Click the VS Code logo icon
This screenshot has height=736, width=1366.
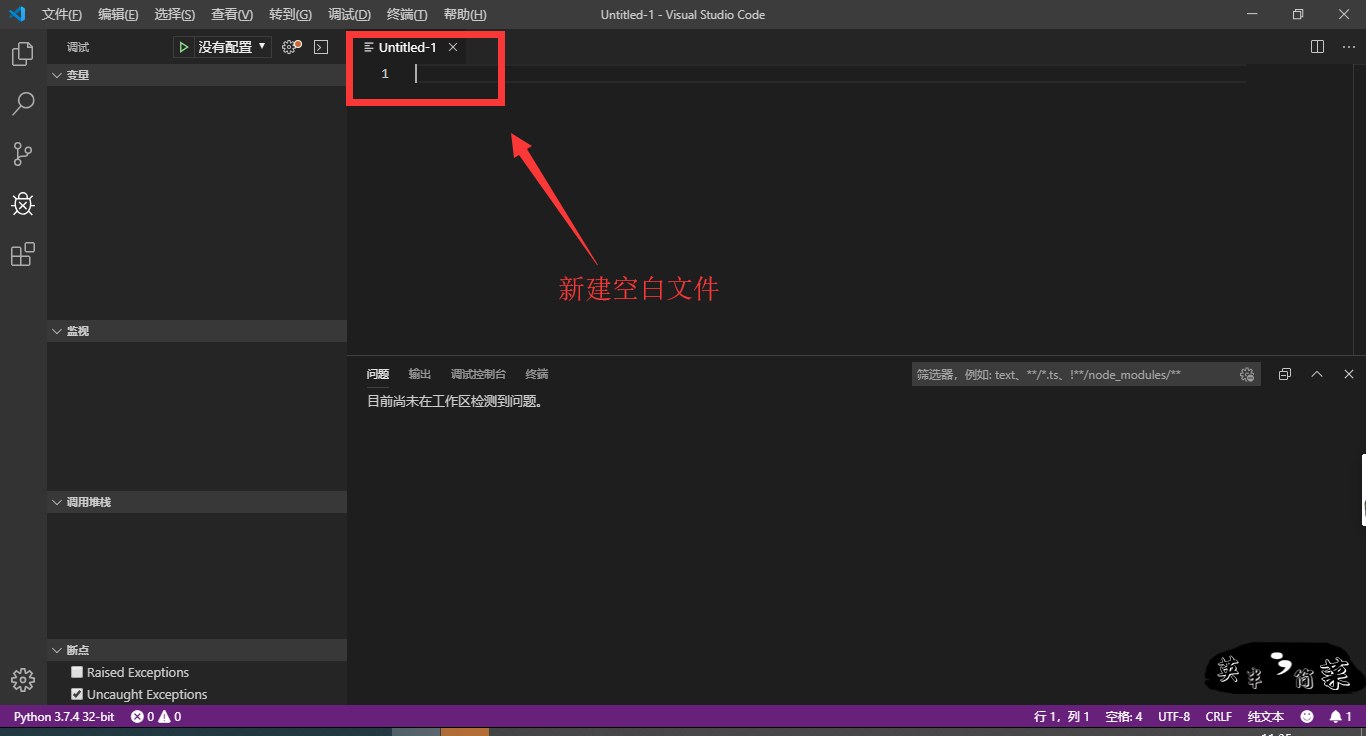(x=17, y=14)
